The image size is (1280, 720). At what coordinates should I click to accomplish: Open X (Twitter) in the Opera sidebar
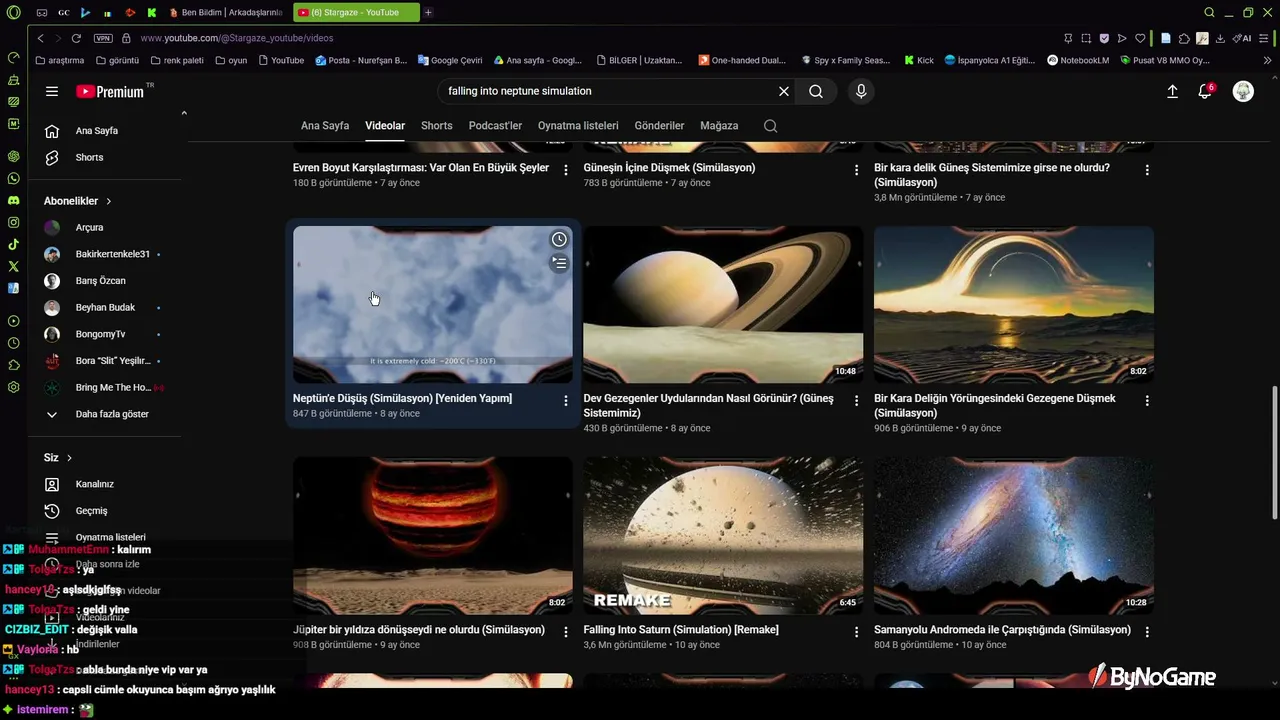point(13,266)
